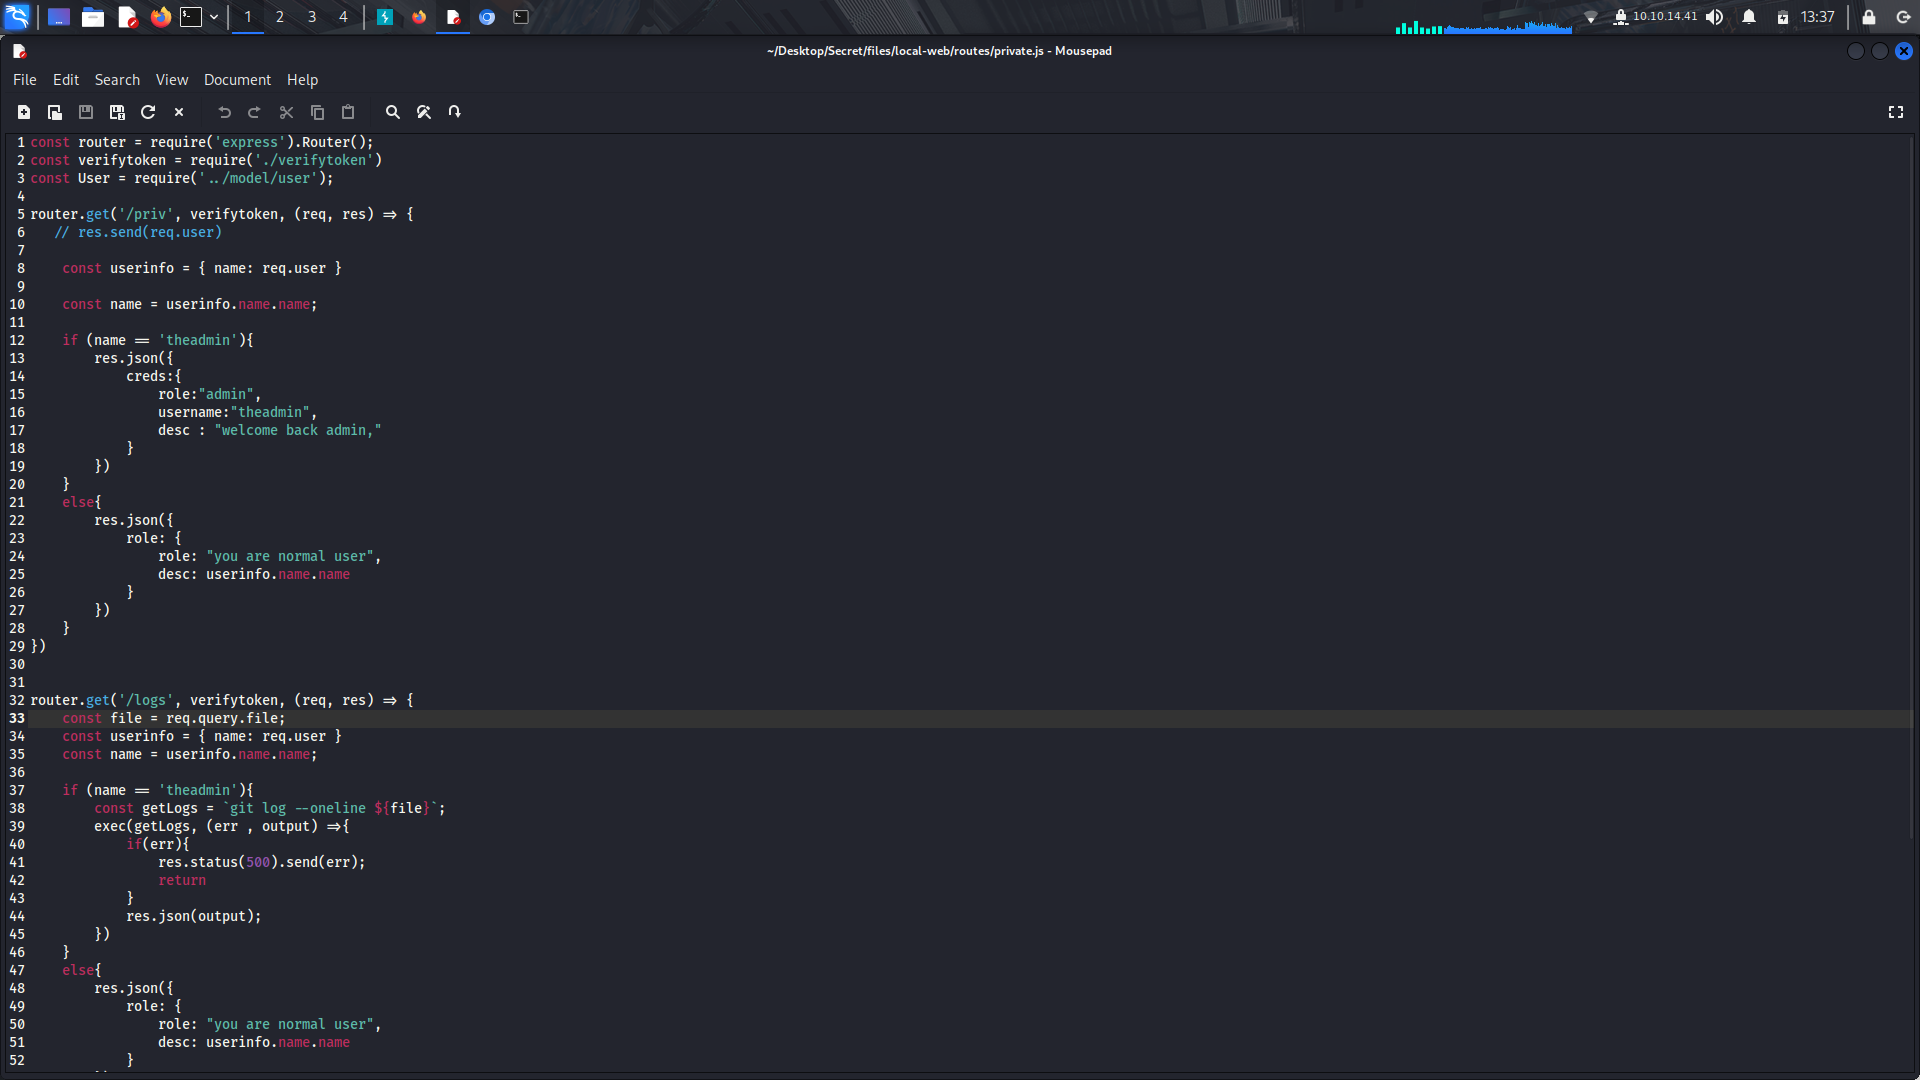Open the Kali applications menu
The image size is (1920, 1080).
(x=17, y=17)
